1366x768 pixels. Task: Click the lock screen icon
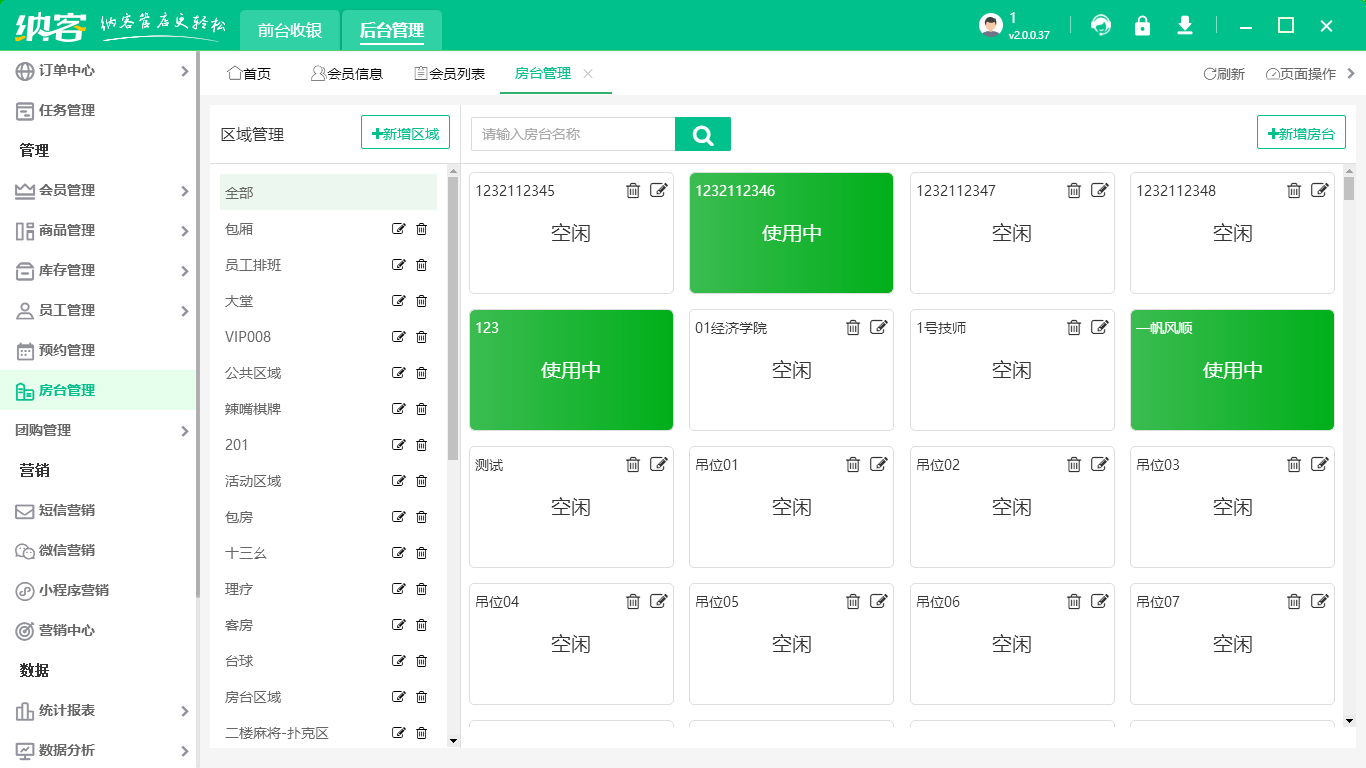(1142, 26)
